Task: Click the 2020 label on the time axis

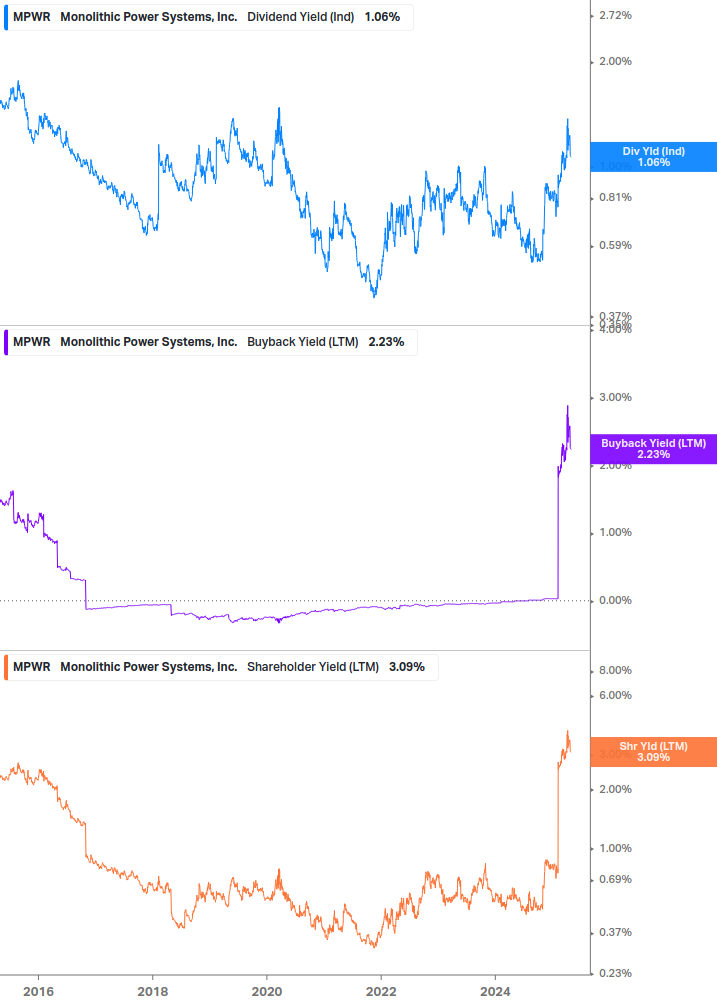Action: pyautogui.click(x=267, y=992)
